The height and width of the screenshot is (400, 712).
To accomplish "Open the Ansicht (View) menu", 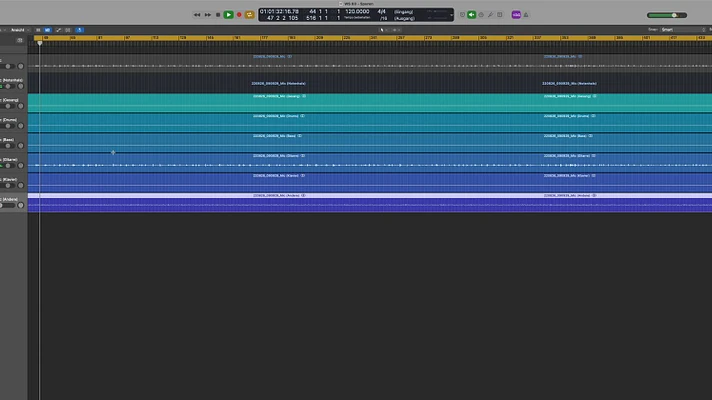I will tap(18, 30).
